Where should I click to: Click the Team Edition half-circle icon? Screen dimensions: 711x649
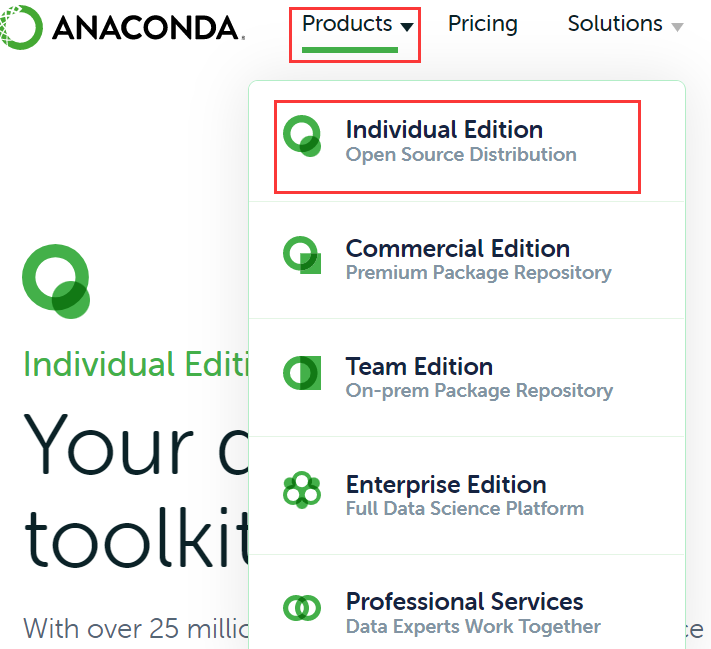tap(302, 373)
